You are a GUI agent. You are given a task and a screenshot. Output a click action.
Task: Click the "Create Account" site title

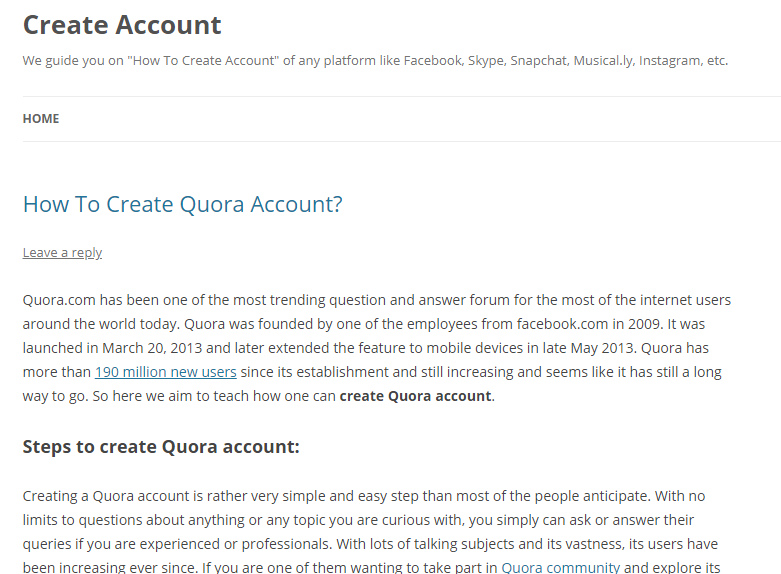(122, 25)
